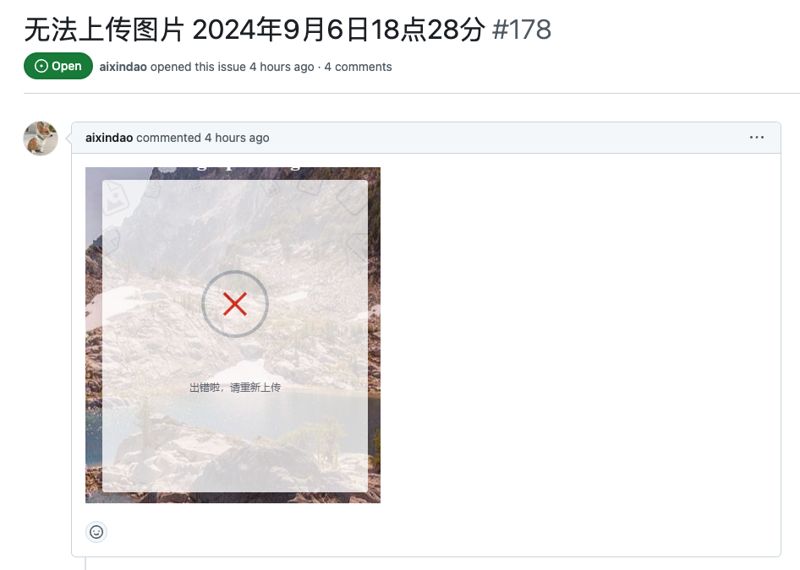Click the '4 comments' count text
The height and width of the screenshot is (570, 800).
[x=358, y=67]
